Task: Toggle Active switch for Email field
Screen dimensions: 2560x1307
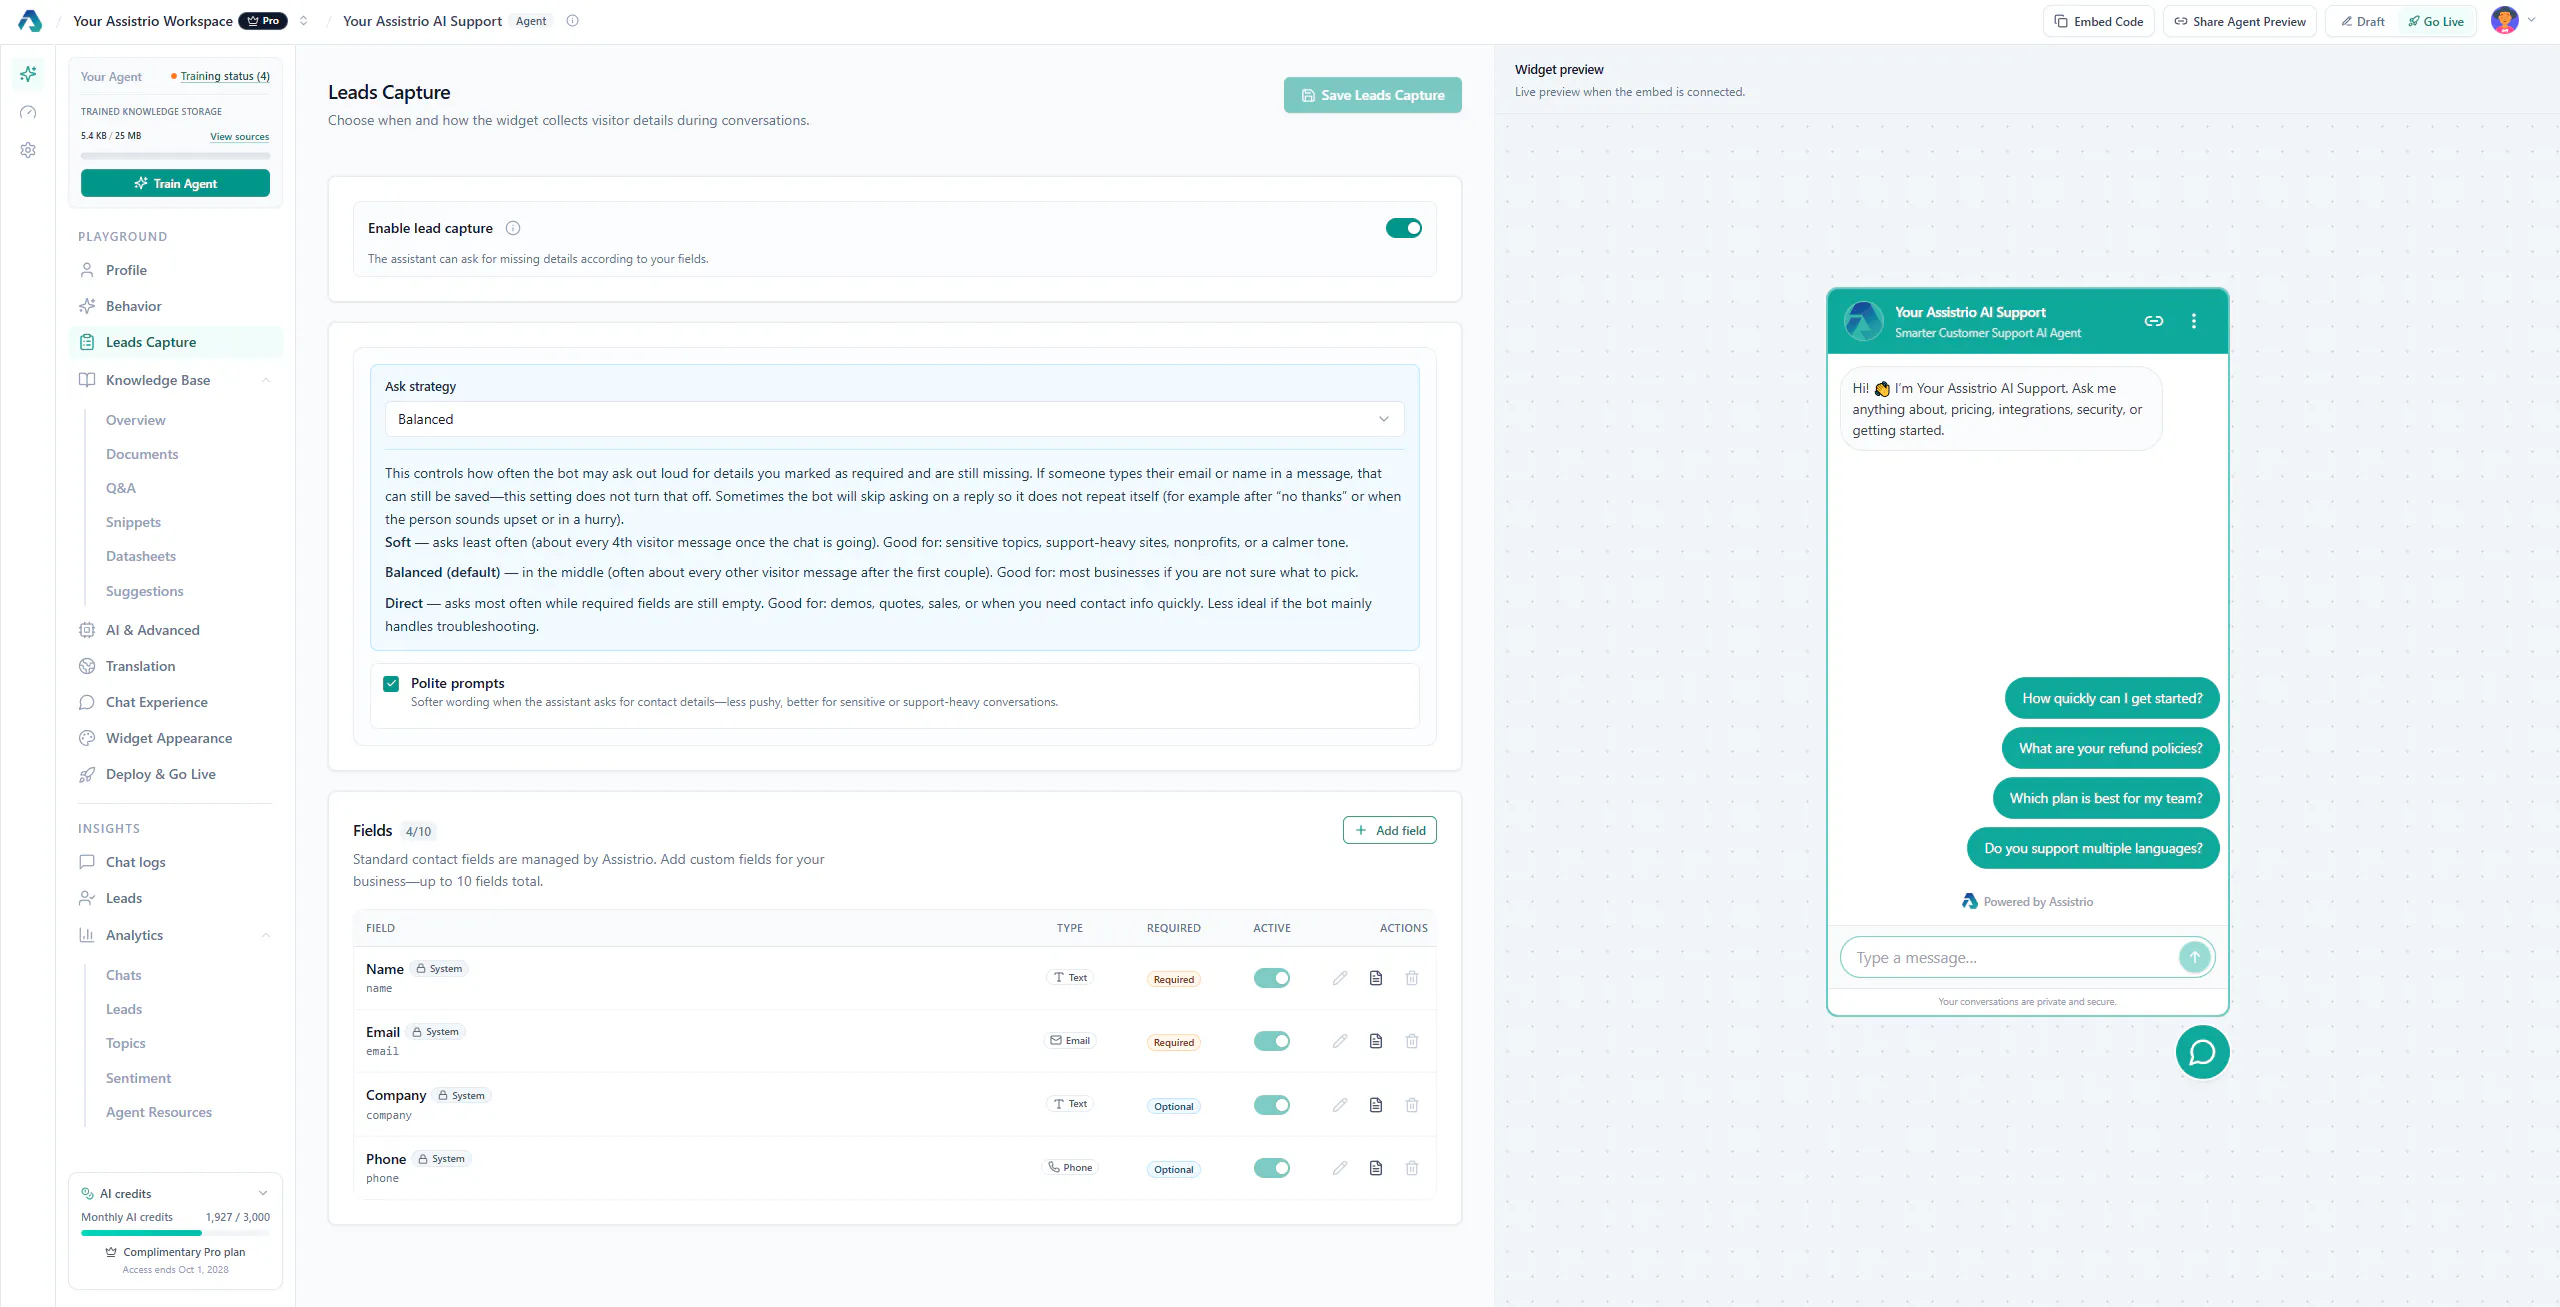Action: (1272, 1041)
